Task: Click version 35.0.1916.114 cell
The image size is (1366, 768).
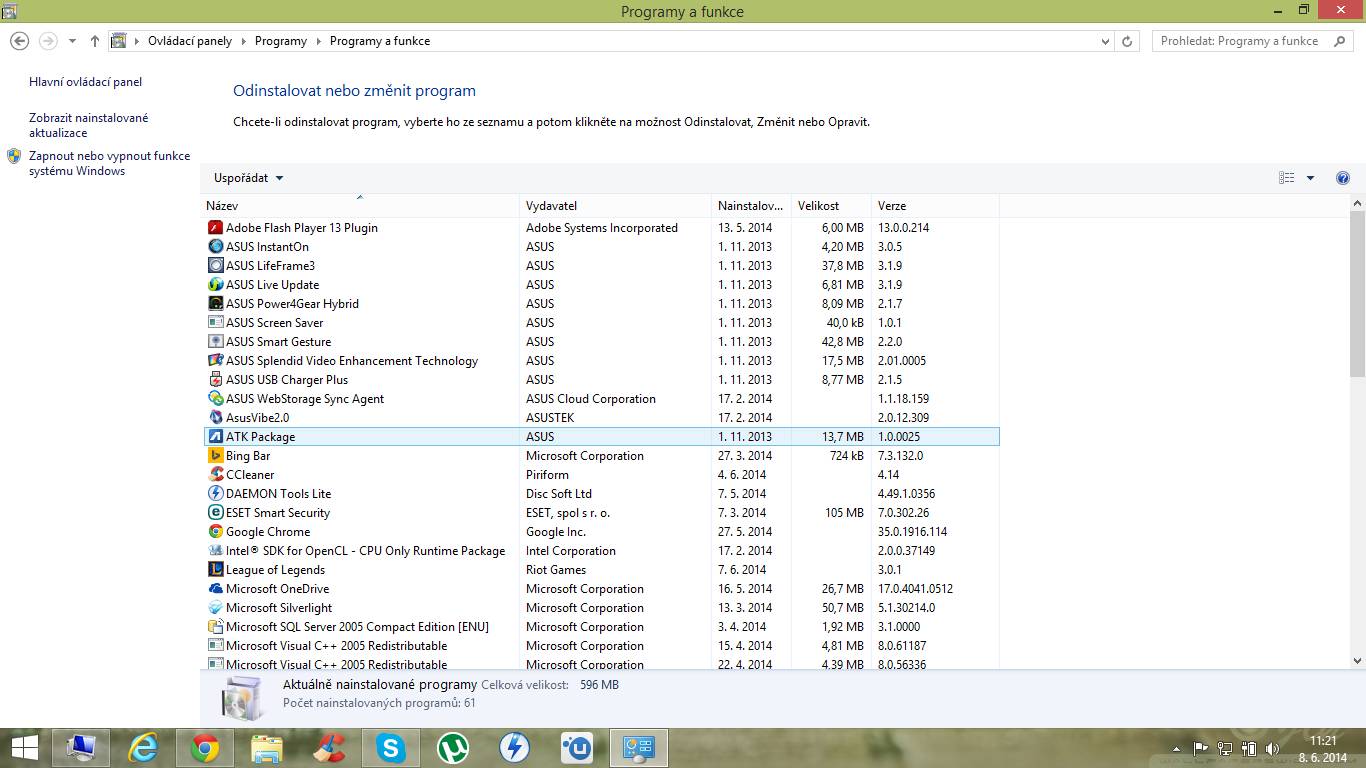Action: (912, 532)
